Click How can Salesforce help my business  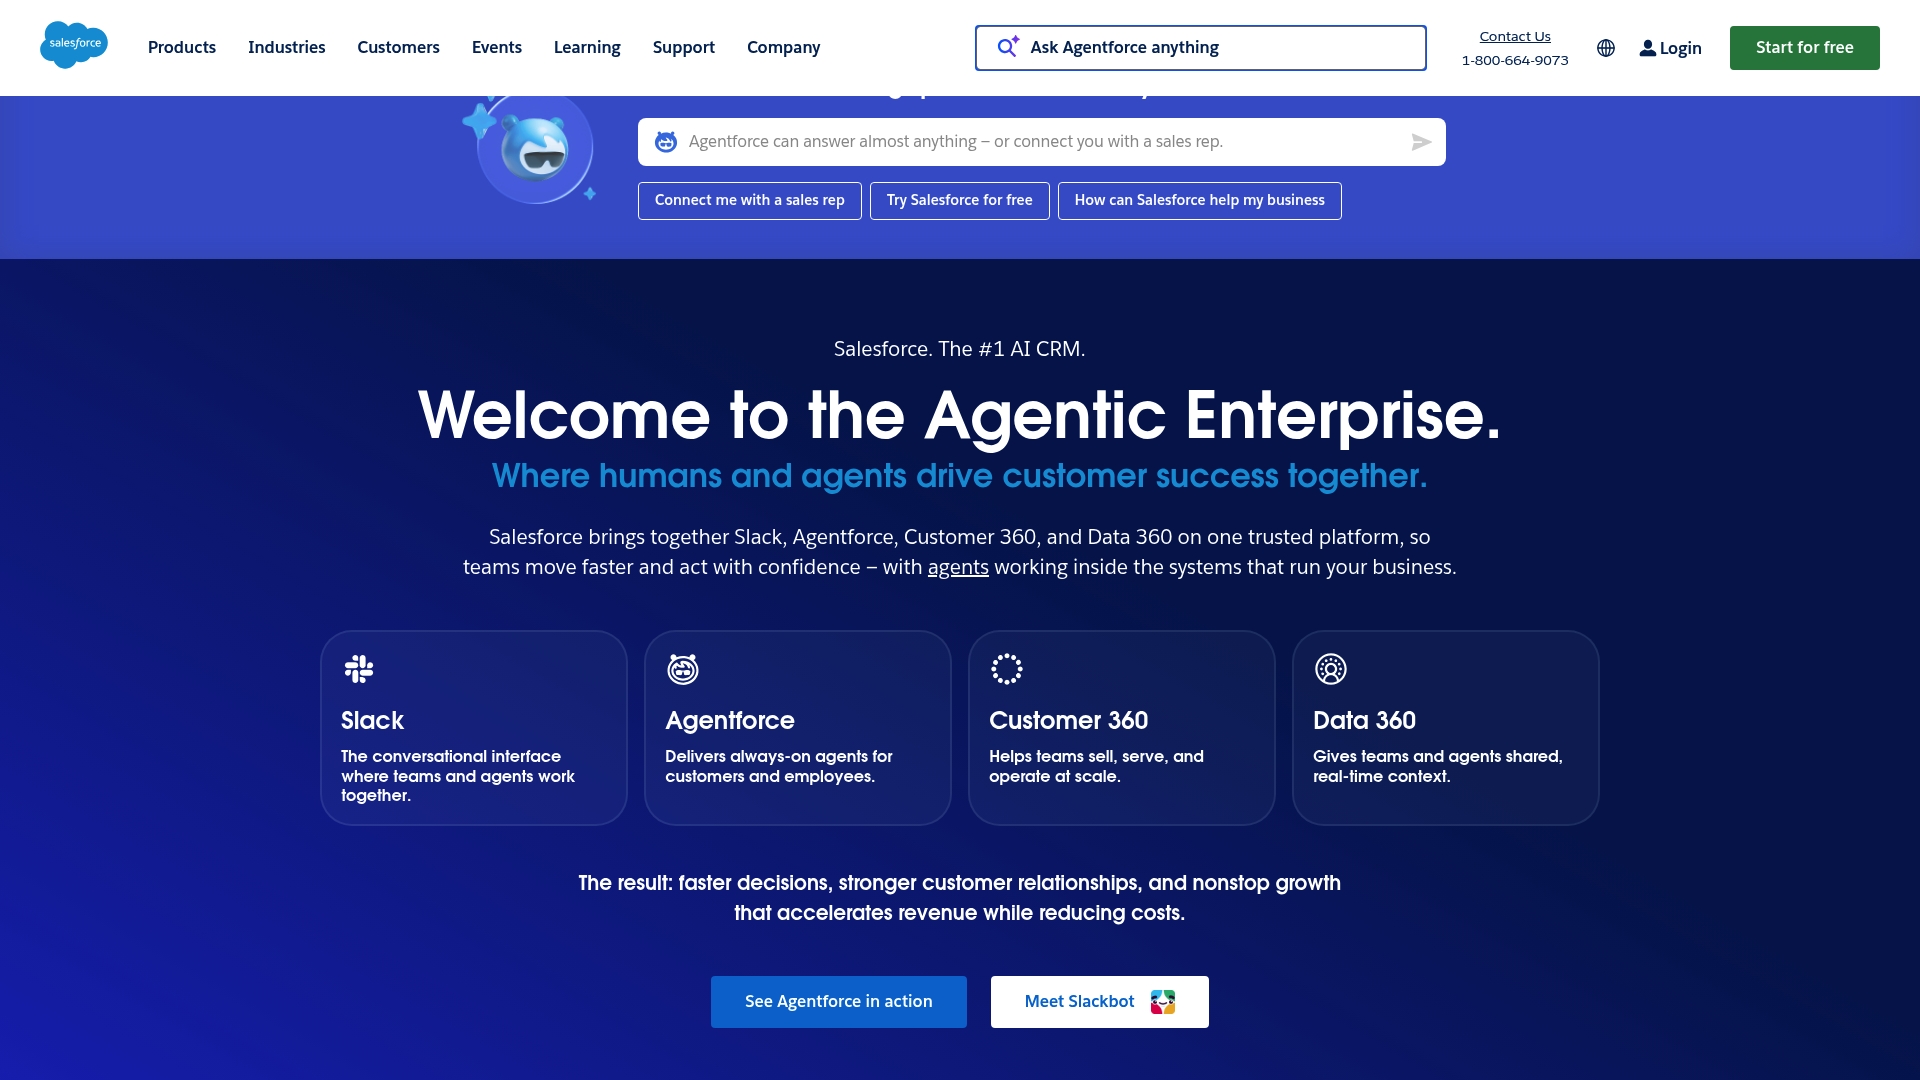click(1200, 201)
